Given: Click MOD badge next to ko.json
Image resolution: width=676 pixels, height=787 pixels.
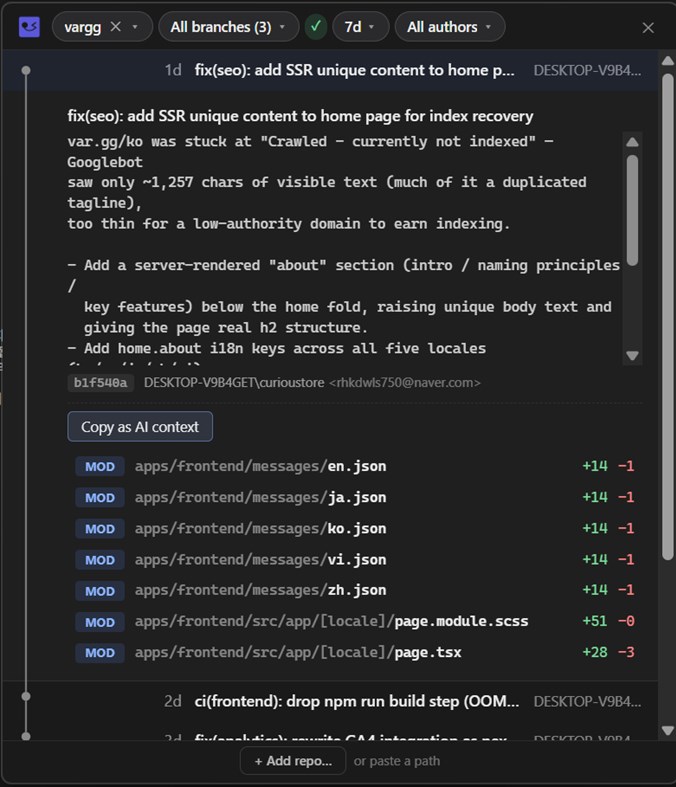Looking at the screenshot, I should 100,529.
